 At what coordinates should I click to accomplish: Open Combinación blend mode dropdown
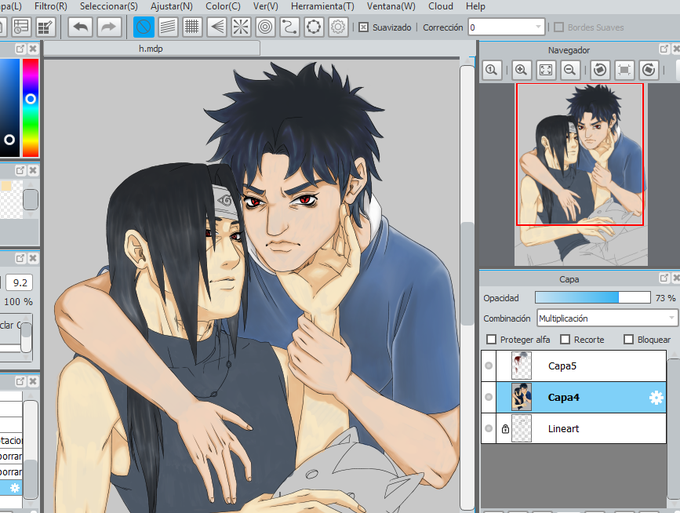coord(607,318)
